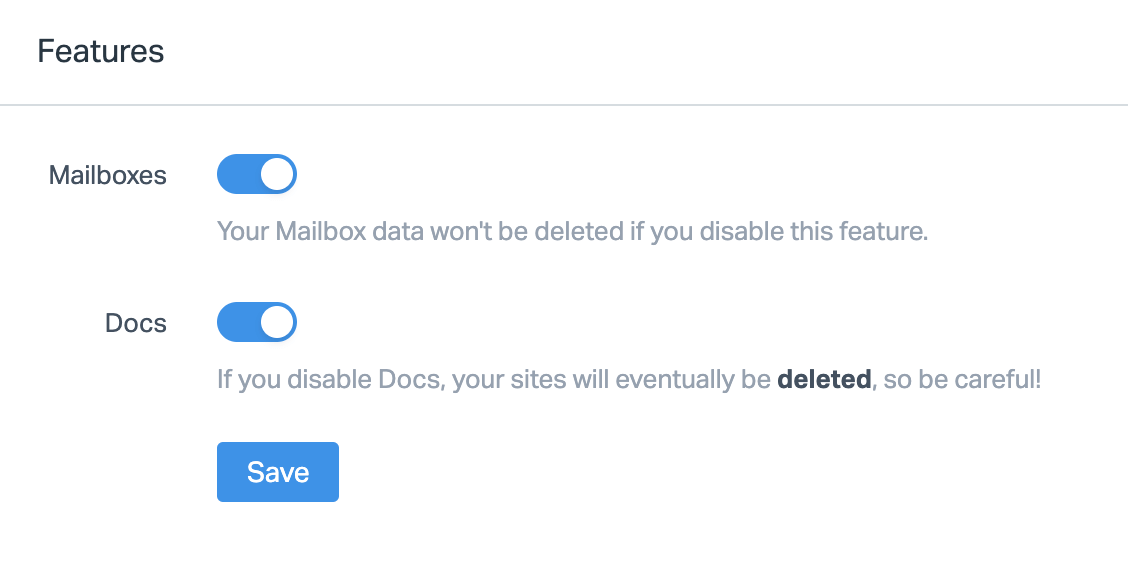Screen dimensions: 1128x561
Task: Click the Docs label text
Action: 136,324
